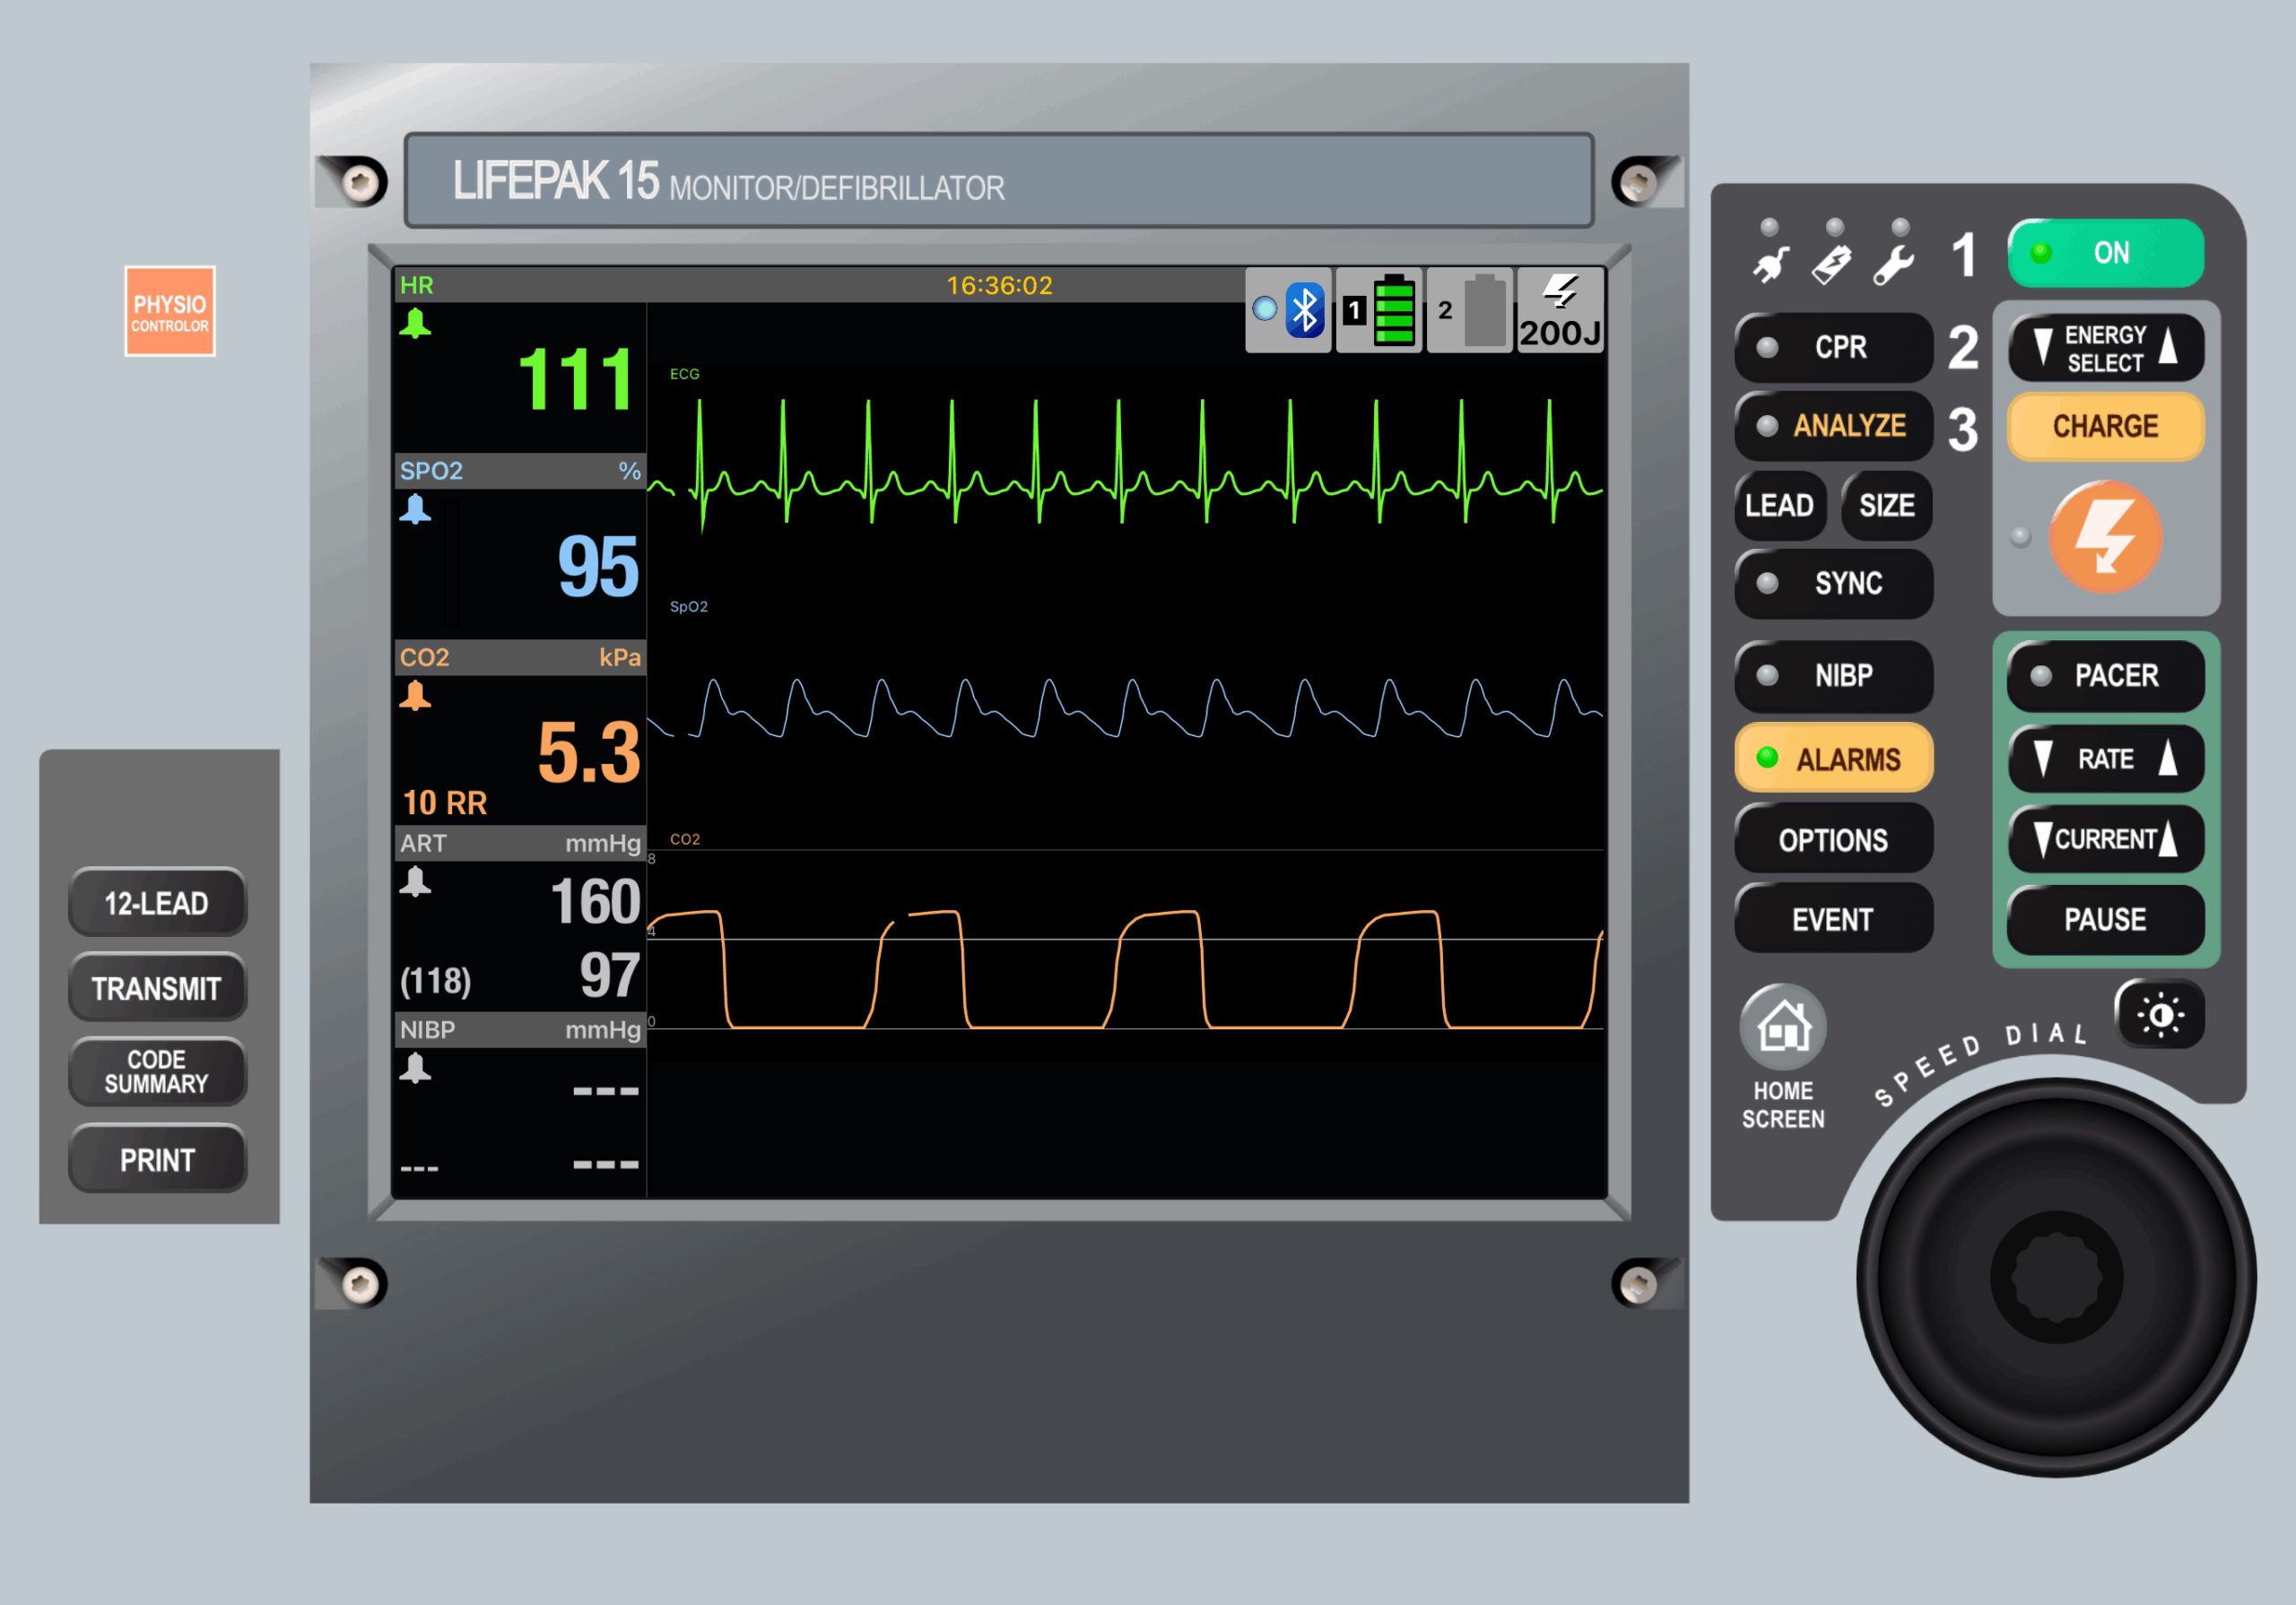Viewport: 2296px width, 1605px height.
Task: Decrease pacing rate with RATE down arrow
Action: click(2043, 759)
